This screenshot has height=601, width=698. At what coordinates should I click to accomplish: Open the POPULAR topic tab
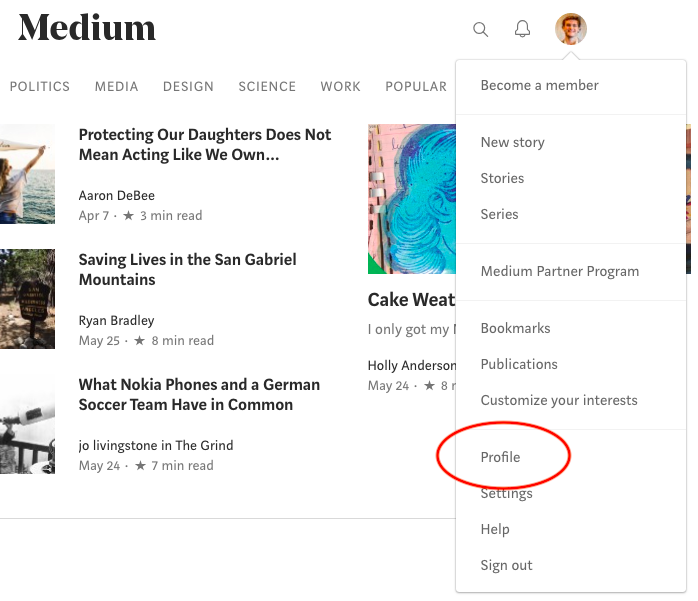pyautogui.click(x=416, y=86)
